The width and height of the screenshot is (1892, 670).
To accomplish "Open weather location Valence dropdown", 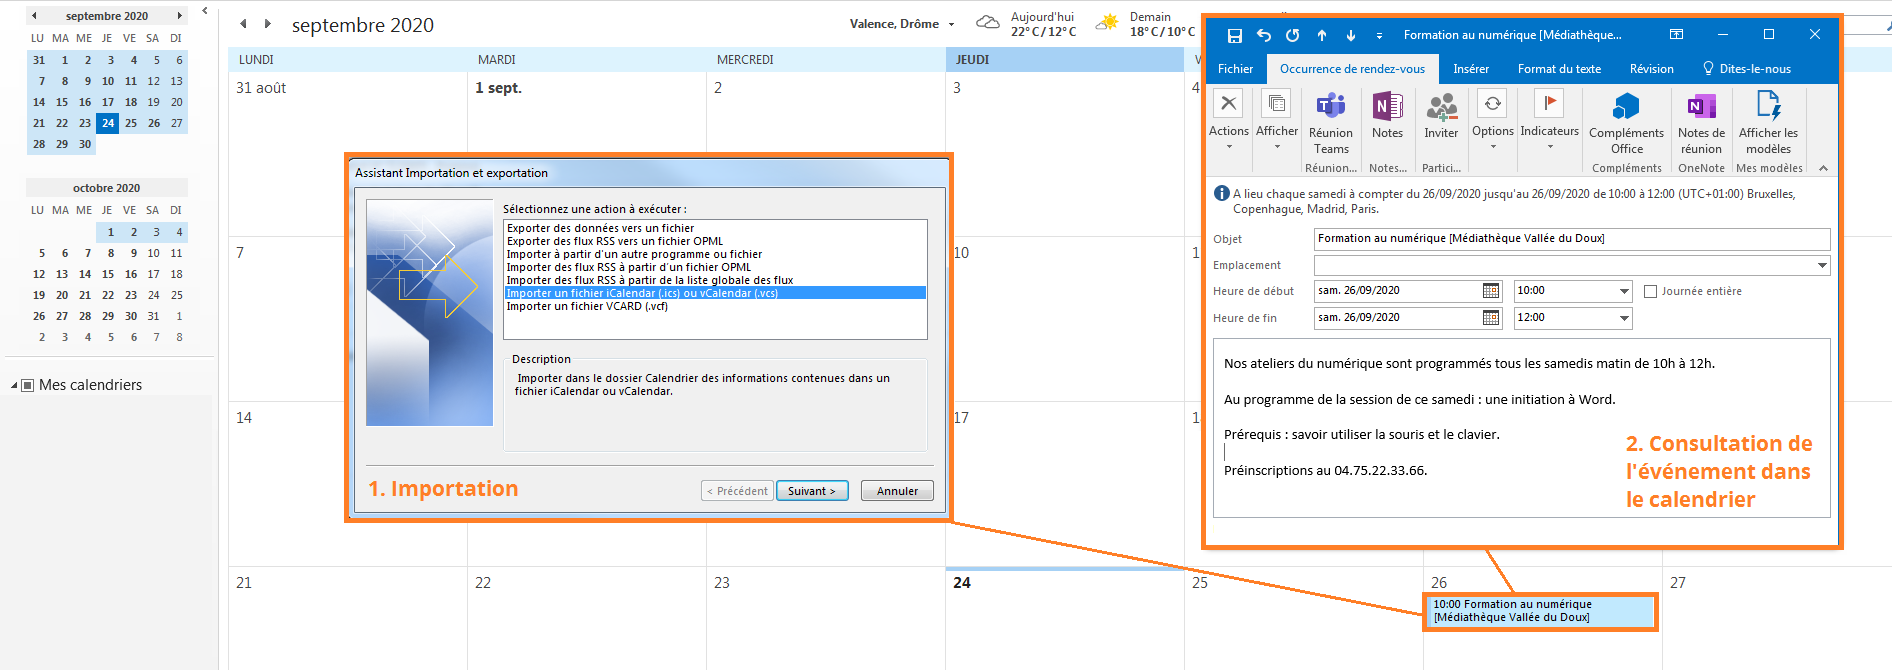I will pyautogui.click(x=951, y=25).
